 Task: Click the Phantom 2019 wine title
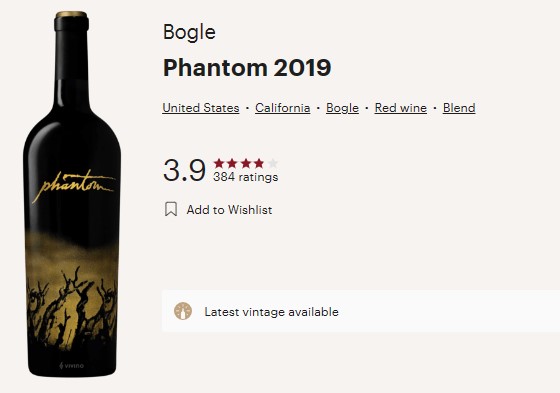pos(247,68)
